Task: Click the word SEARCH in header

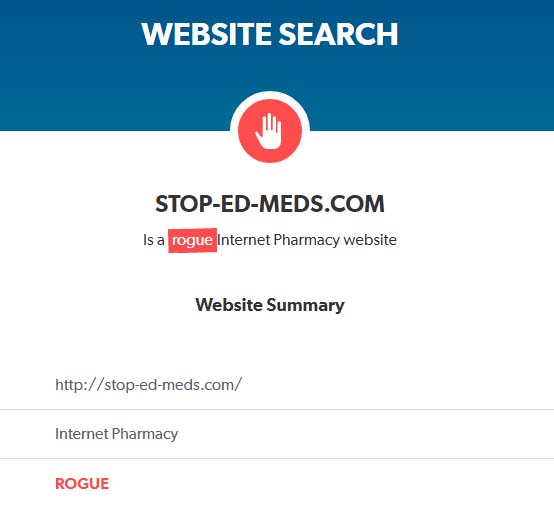Action: (x=338, y=34)
